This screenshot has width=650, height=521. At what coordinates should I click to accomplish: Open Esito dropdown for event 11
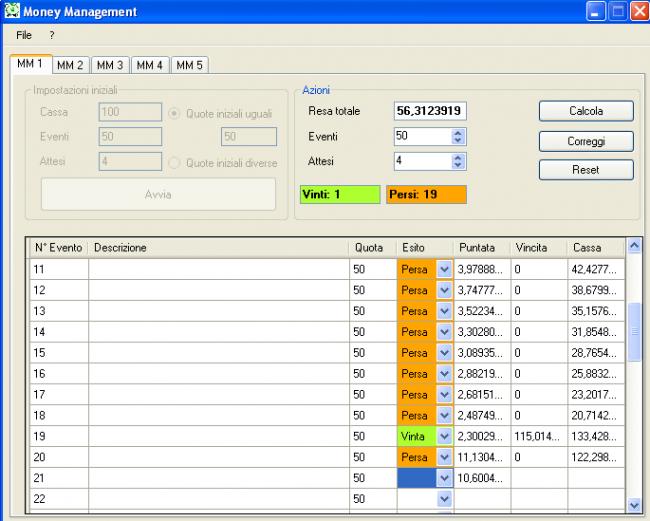(x=444, y=269)
